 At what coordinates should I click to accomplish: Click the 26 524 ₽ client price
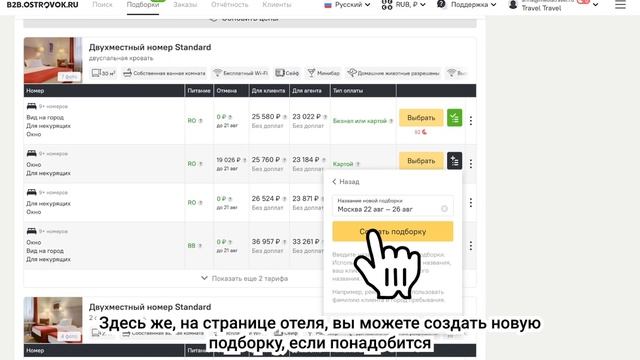click(266, 199)
